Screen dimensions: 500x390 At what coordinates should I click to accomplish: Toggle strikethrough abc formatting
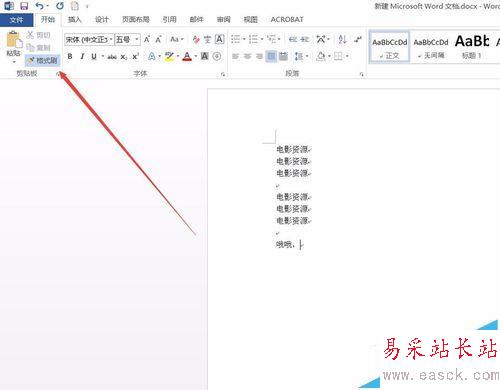[x=112, y=57]
